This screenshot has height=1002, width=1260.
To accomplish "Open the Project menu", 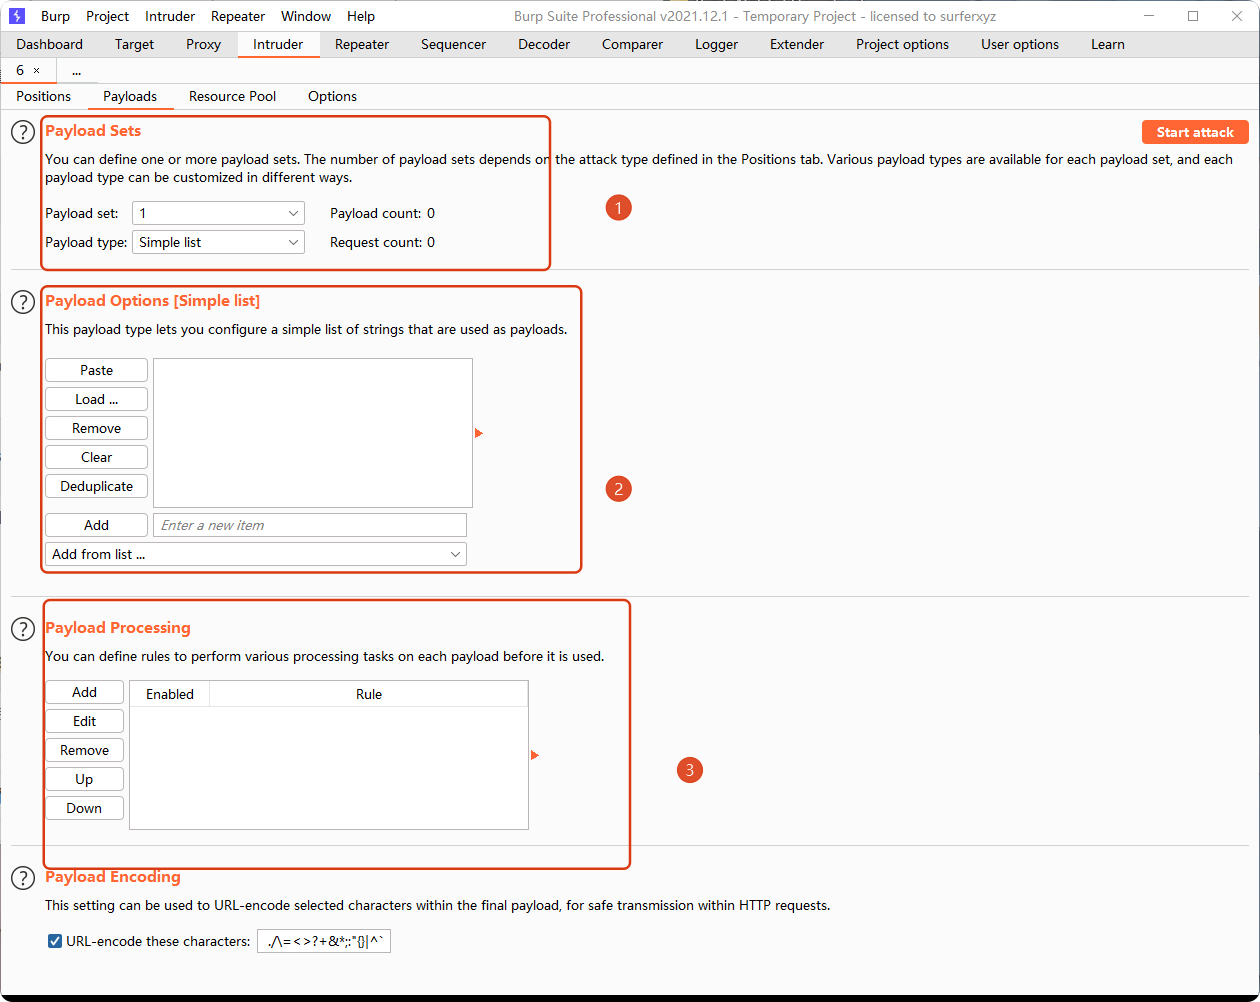I will point(107,16).
